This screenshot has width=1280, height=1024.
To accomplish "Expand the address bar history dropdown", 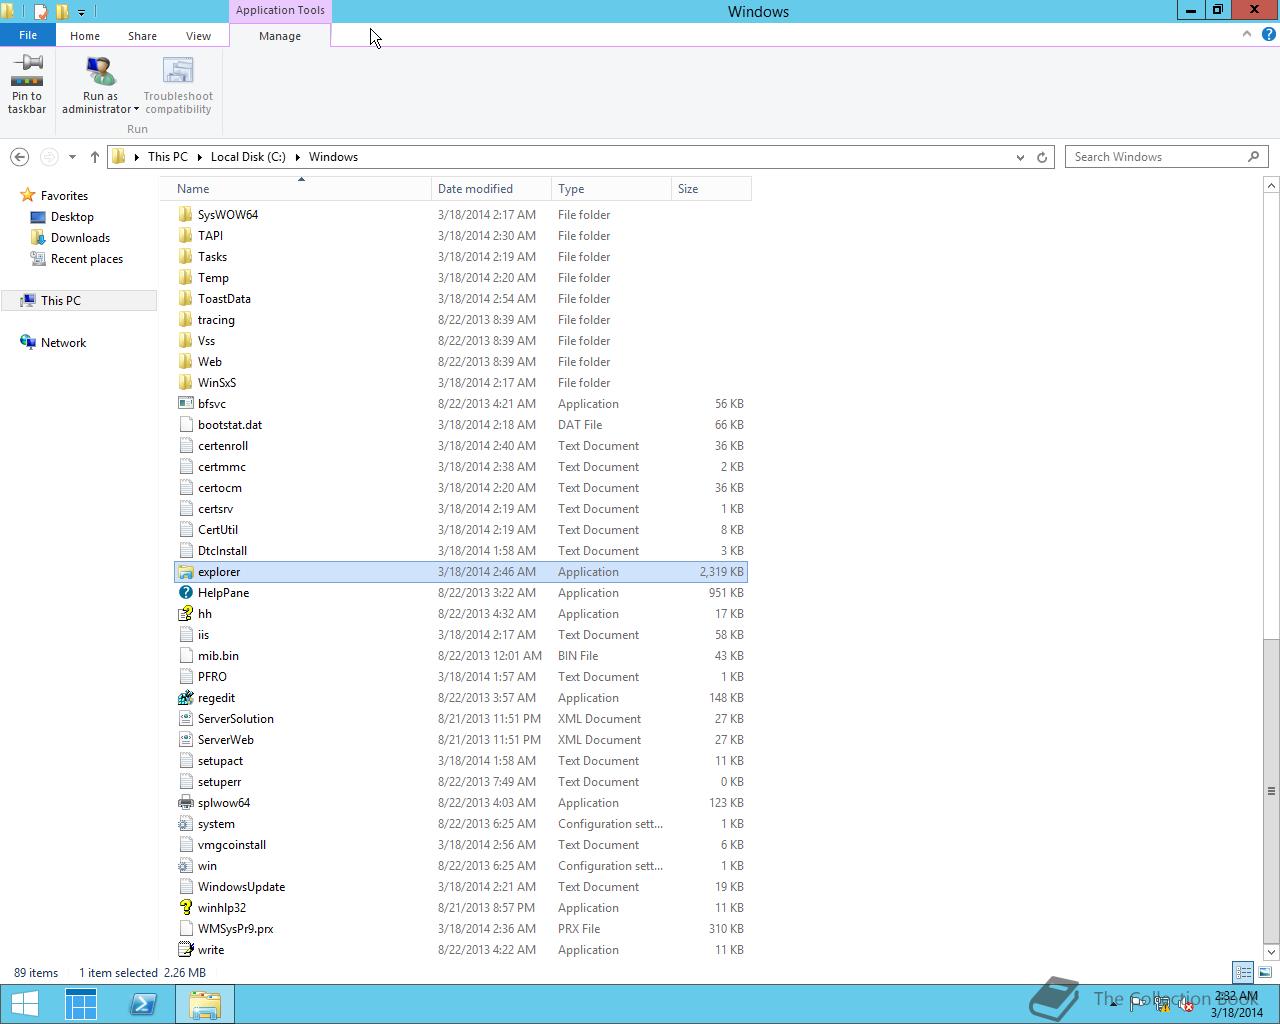I will pos(1020,157).
